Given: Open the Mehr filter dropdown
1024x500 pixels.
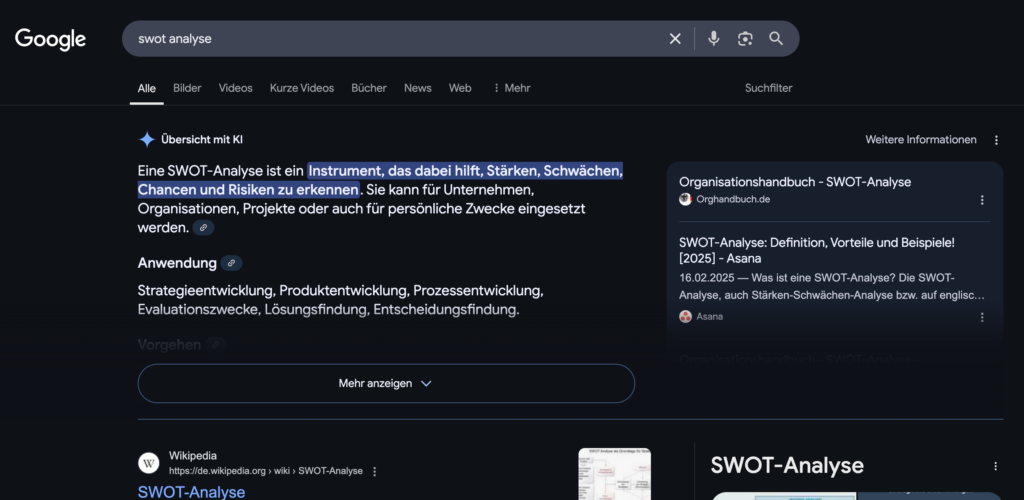Looking at the screenshot, I should point(511,88).
